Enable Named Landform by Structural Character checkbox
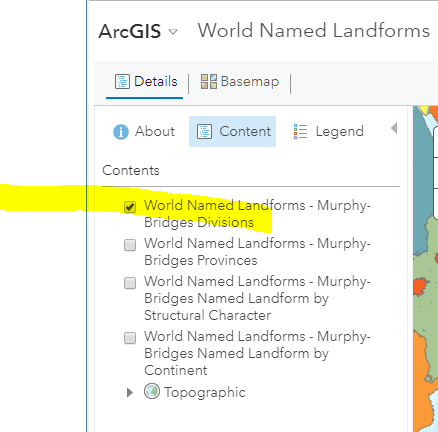The height and width of the screenshot is (432, 438). click(130, 283)
